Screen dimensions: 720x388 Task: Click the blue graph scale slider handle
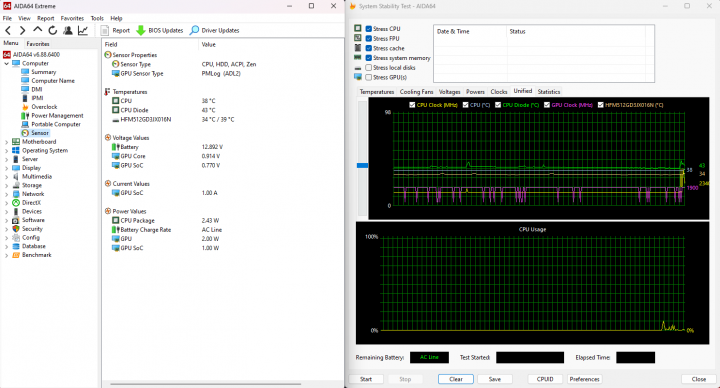[x=362, y=165]
